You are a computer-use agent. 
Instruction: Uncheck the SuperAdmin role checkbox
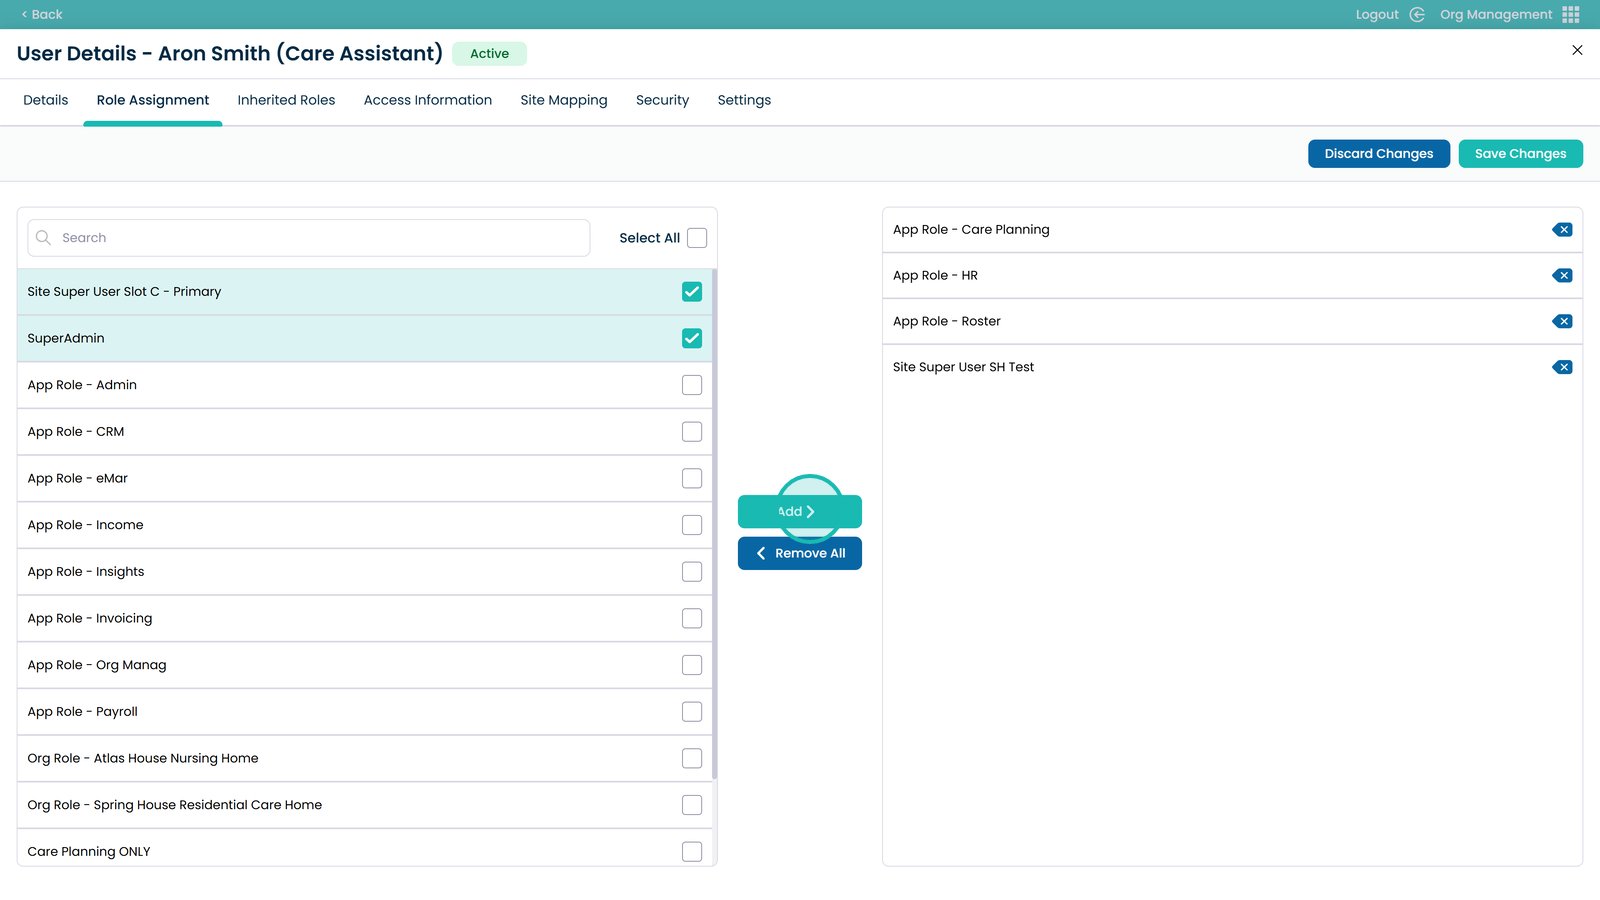691,339
